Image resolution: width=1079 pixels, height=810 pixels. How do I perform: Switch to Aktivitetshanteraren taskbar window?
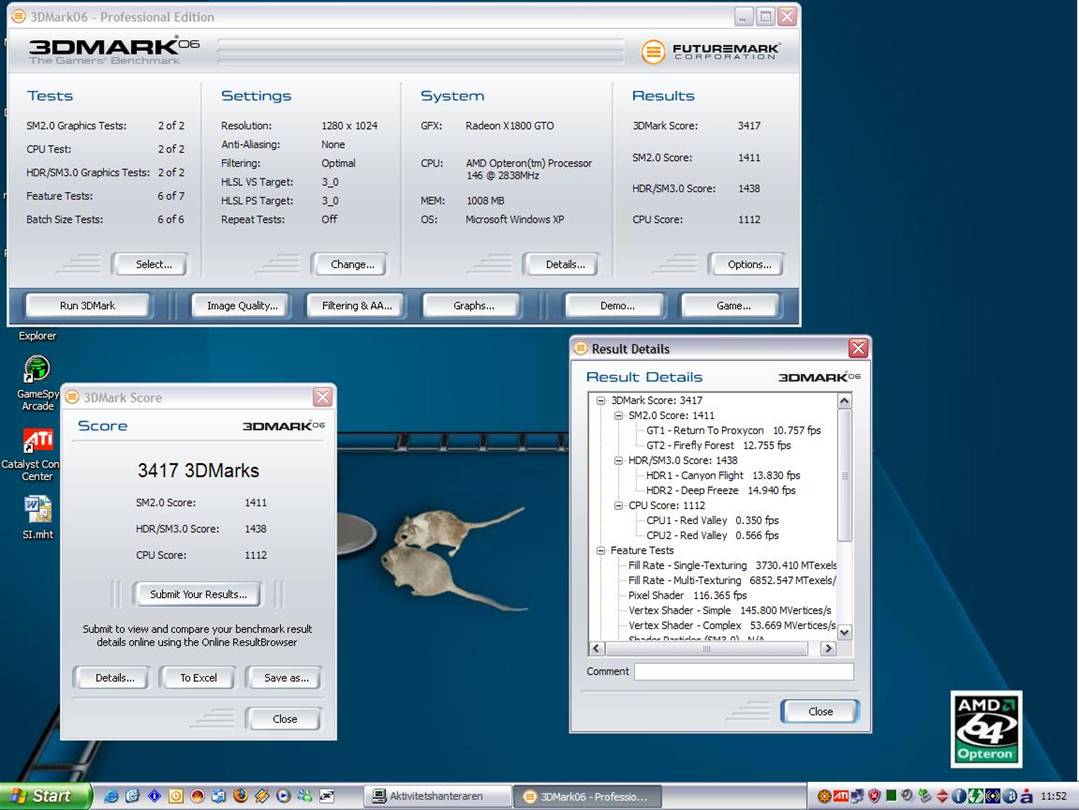point(437,796)
